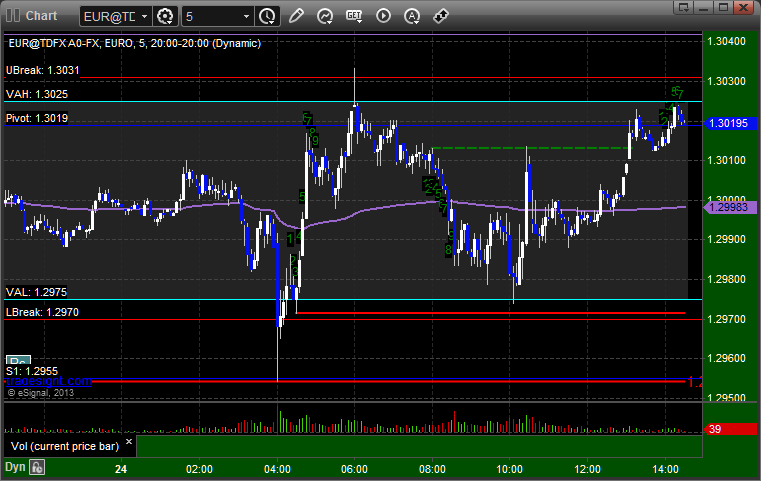Select the Vol (current price bar) tab
Screen dimensions: 761x481
(65, 446)
